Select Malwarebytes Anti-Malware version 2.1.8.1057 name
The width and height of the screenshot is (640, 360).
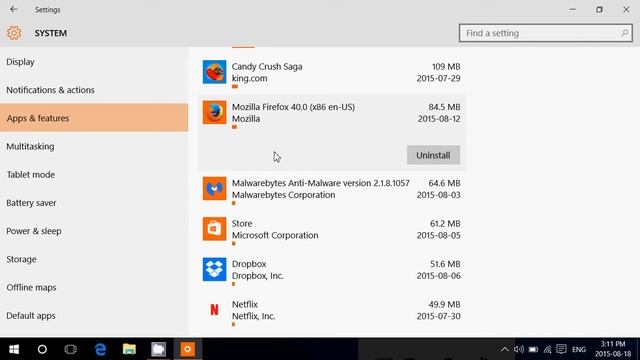[320, 183]
